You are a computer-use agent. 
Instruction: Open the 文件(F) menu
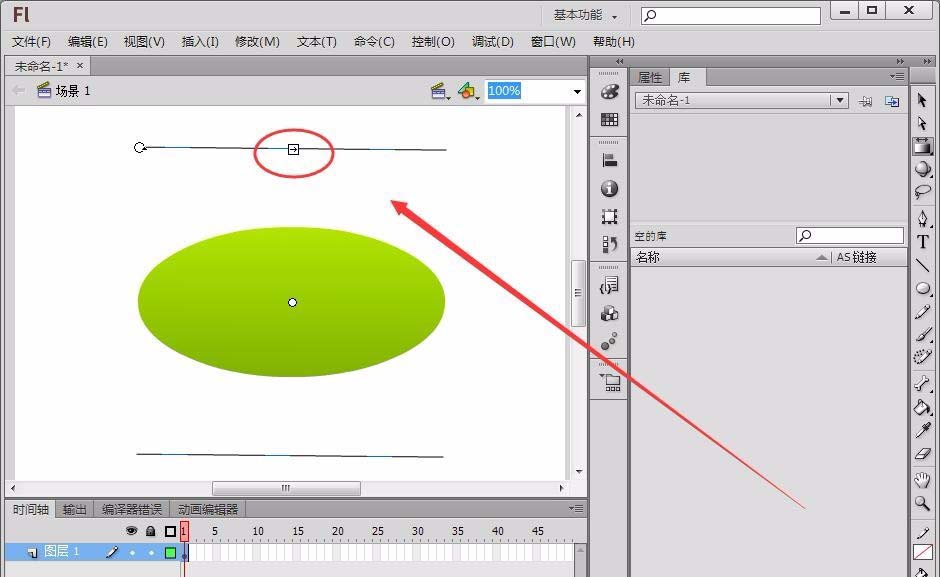31,41
